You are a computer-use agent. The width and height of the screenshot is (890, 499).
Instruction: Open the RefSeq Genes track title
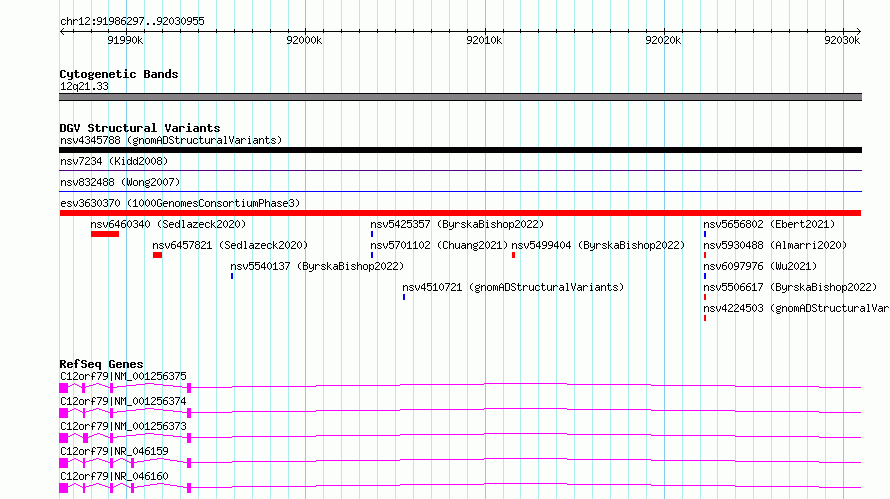101,364
